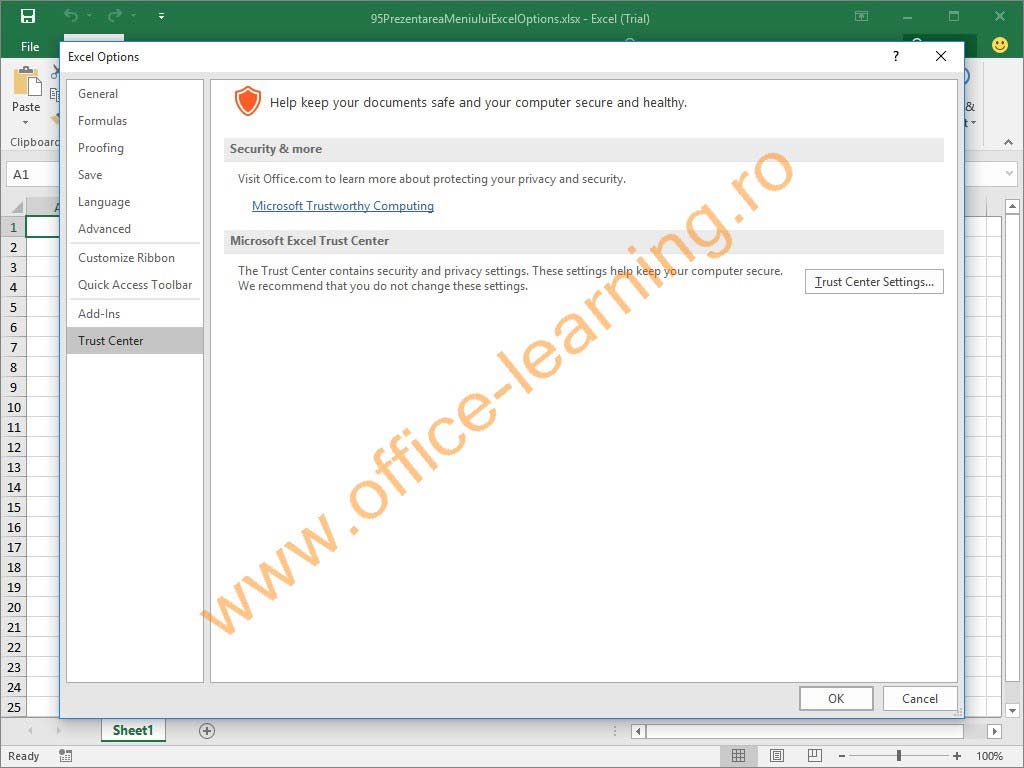Open the Customize Quick Access Toolbar dropdown
The height and width of the screenshot is (768, 1024).
tap(161, 16)
